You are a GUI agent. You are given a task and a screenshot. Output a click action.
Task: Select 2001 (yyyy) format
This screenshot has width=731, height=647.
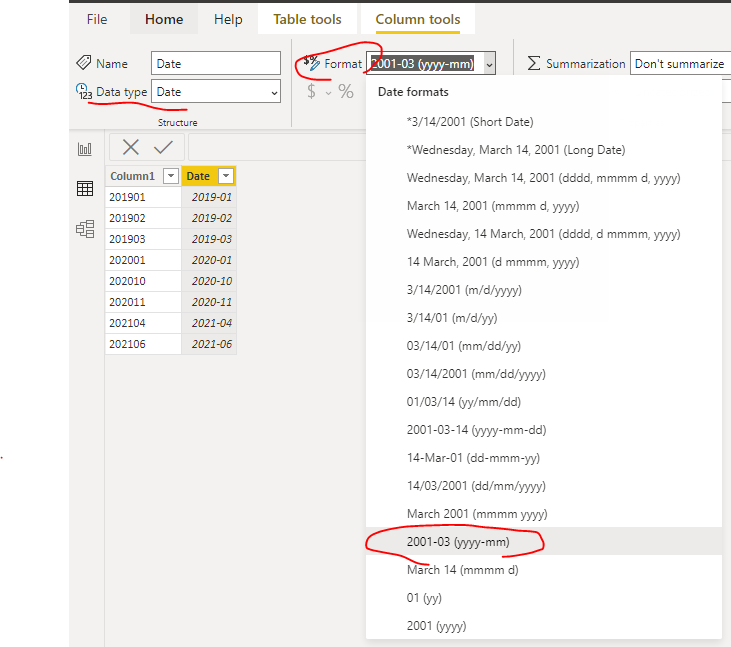(544, 625)
